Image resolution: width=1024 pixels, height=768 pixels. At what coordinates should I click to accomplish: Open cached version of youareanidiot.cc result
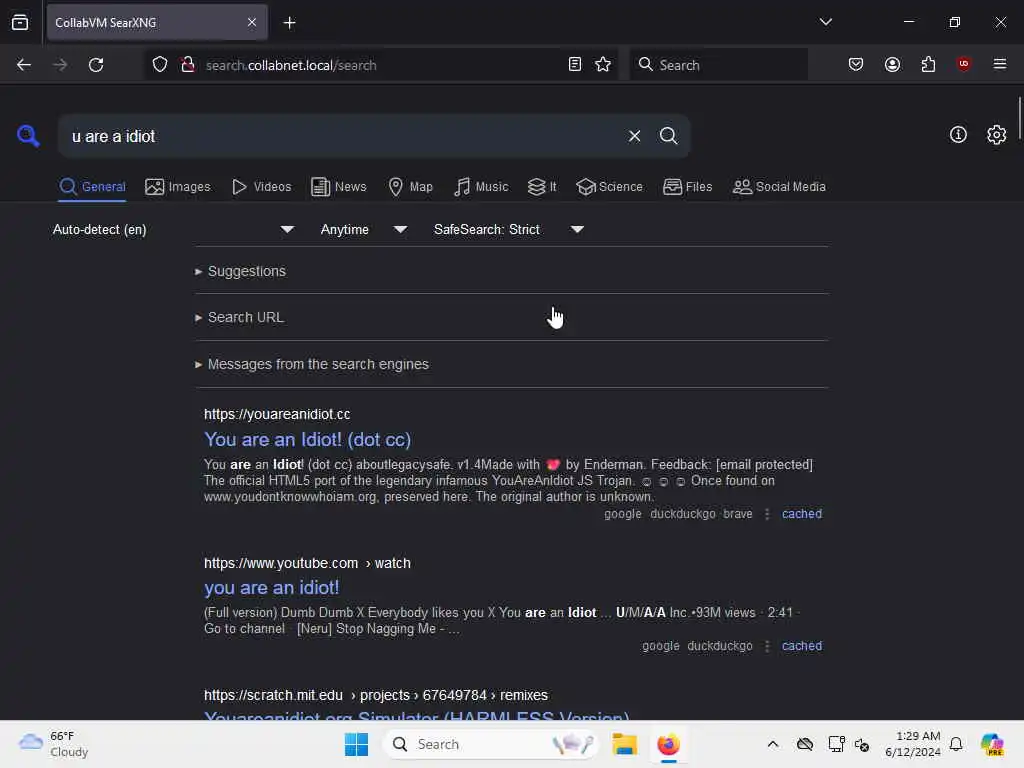pyautogui.click(x=801, y=514)
